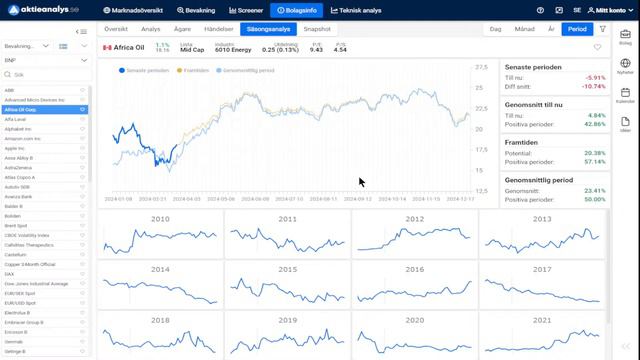Select Dow Jones Industrial Average in list
640x360 pixels.
(44, 284)
